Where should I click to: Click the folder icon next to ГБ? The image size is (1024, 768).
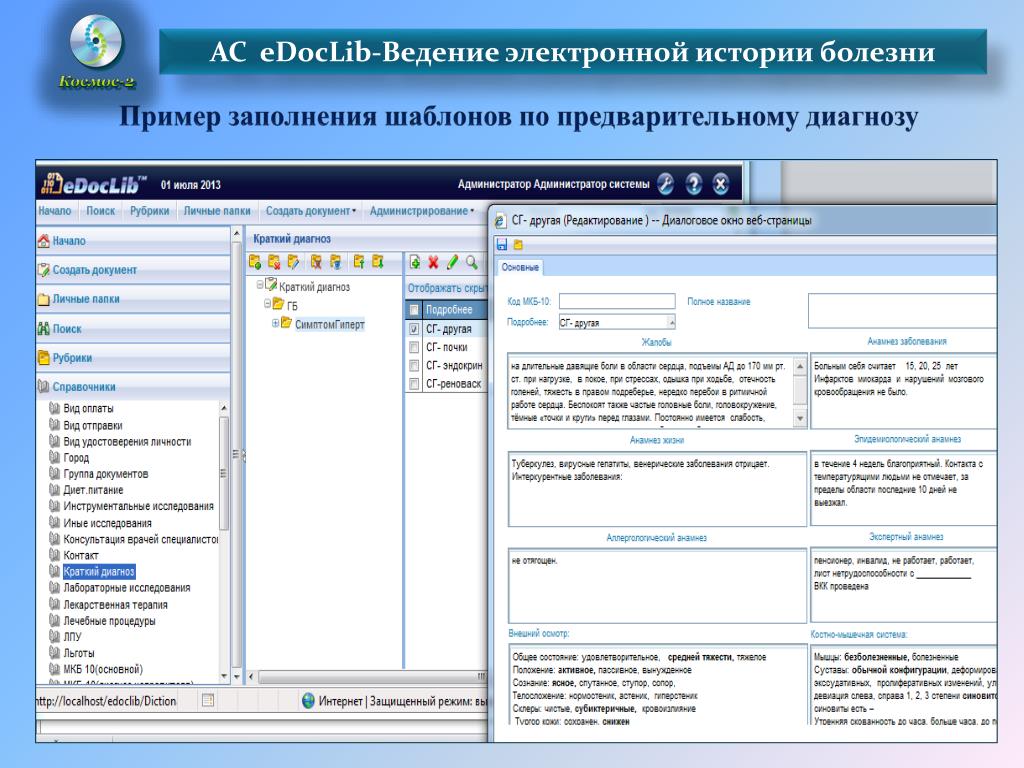[x=278, y=304]
